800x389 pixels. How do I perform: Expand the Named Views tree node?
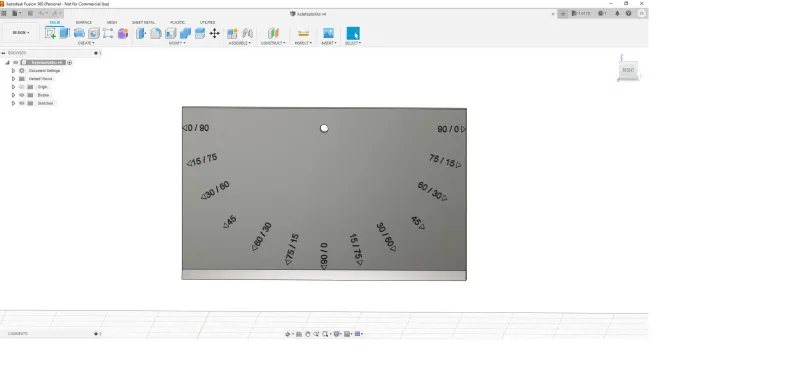(13, 79)
